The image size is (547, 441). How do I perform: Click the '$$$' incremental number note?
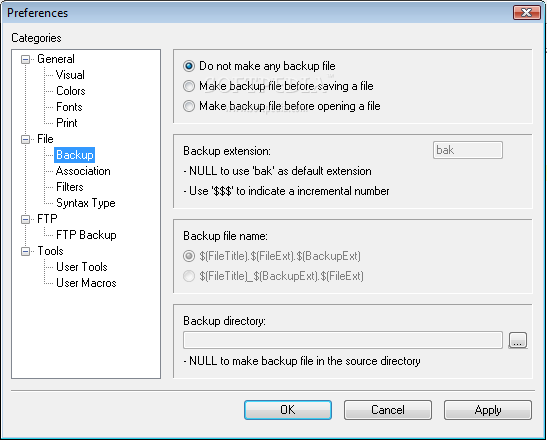pos(286,191)
